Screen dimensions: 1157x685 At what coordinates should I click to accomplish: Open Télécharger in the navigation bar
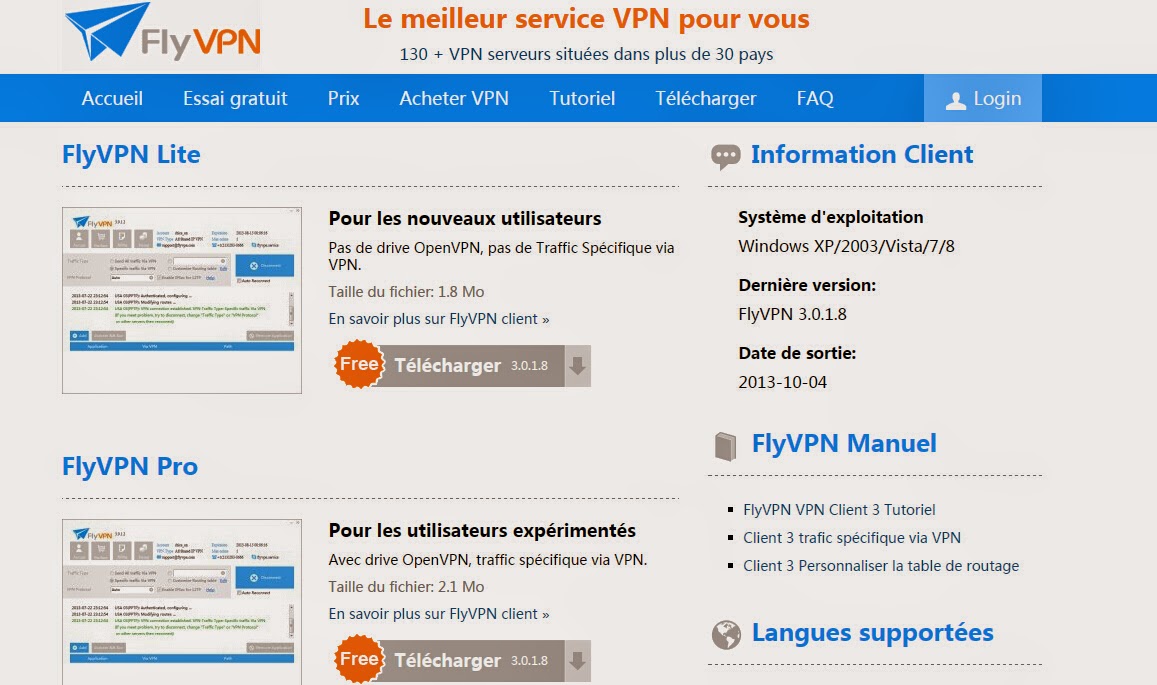(x=705, y=99)
